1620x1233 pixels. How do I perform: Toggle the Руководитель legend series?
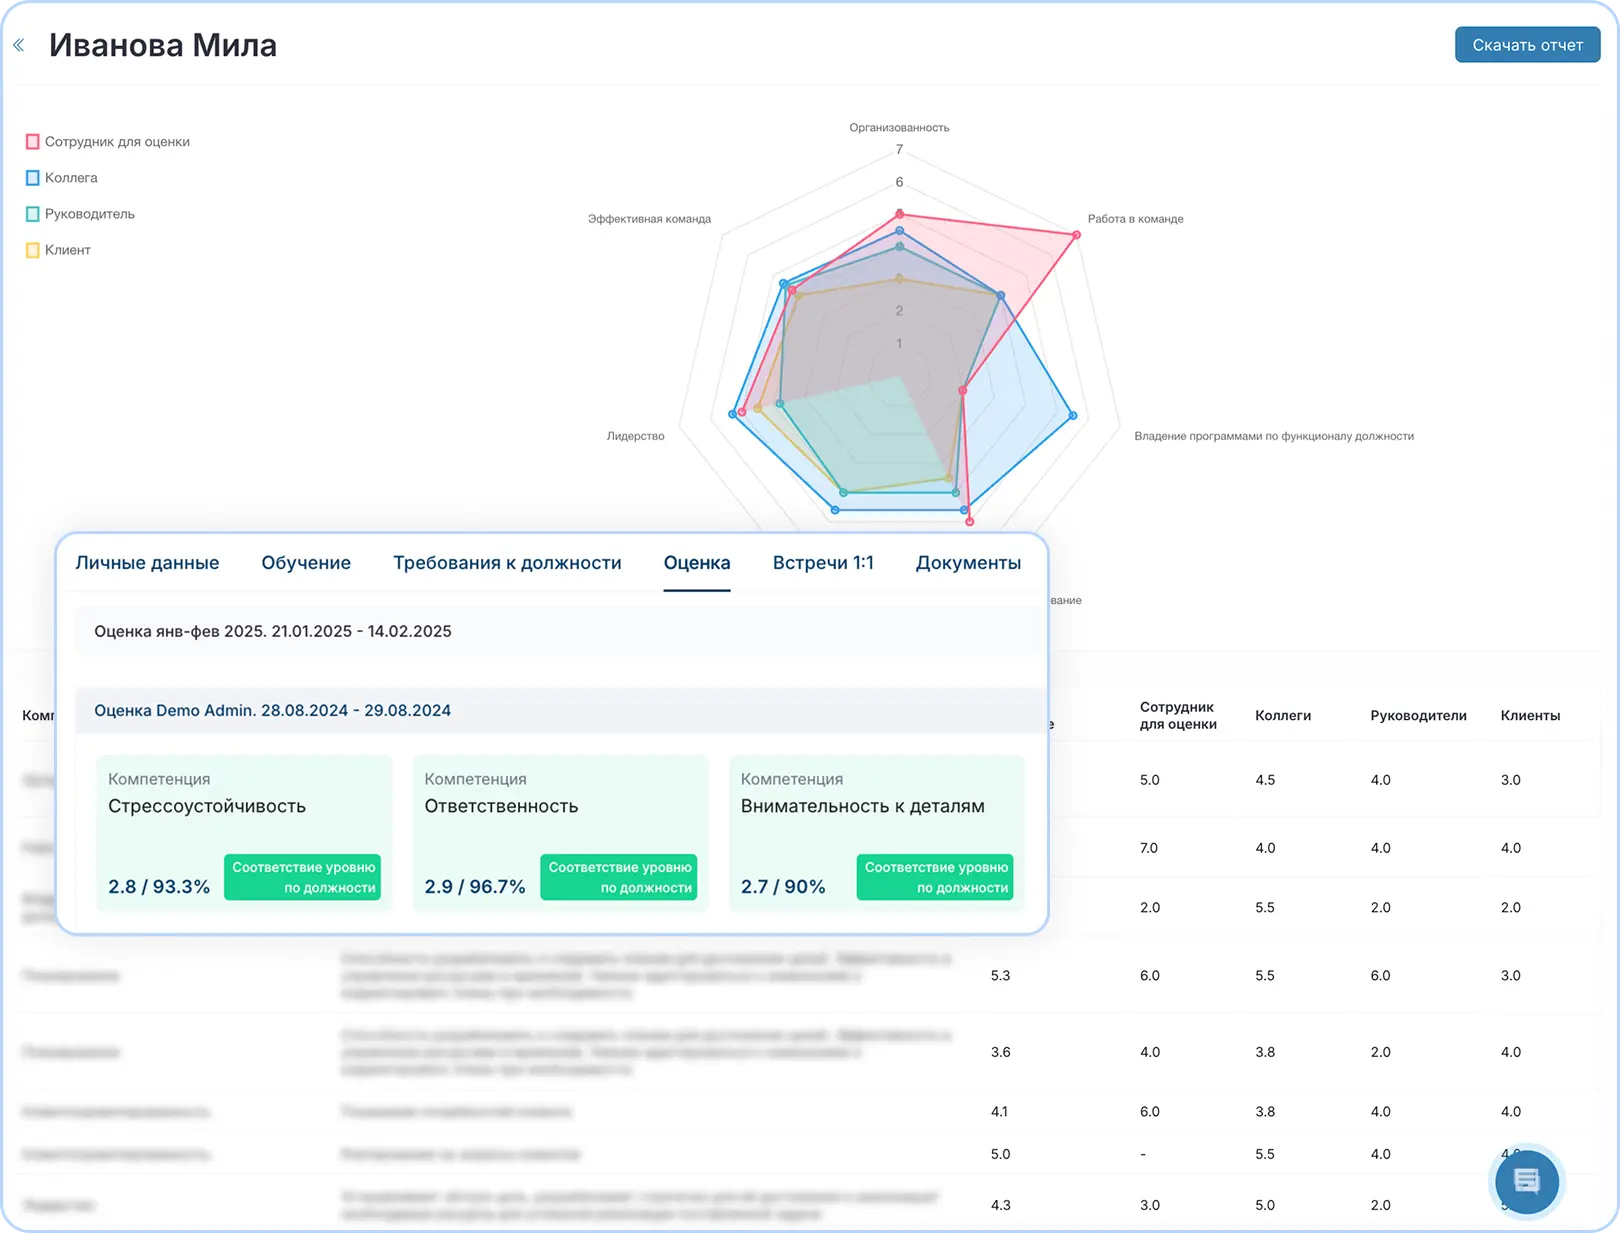[80, 214]
